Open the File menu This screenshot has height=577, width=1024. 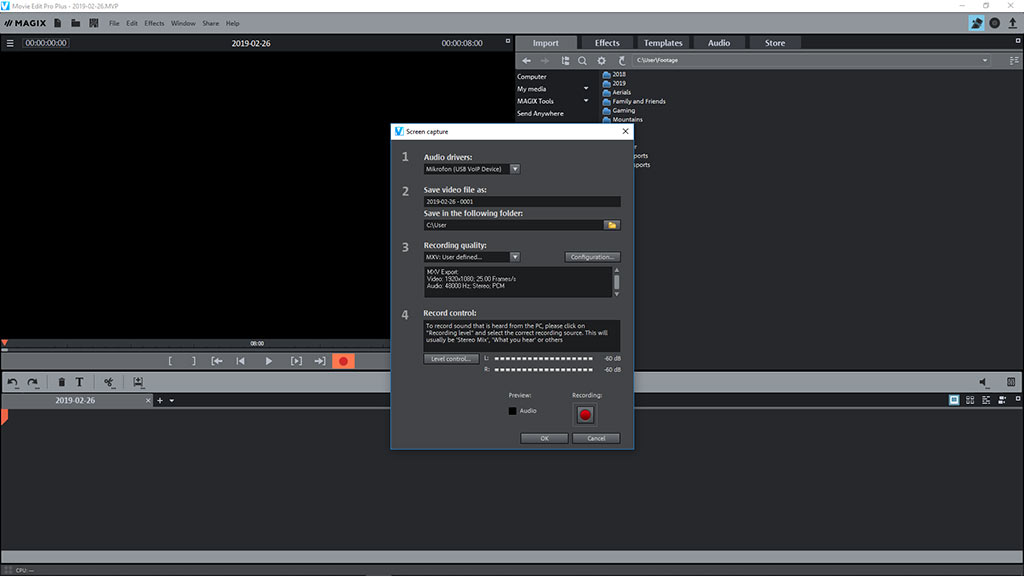pyautogui.click(x=114, y=23)
